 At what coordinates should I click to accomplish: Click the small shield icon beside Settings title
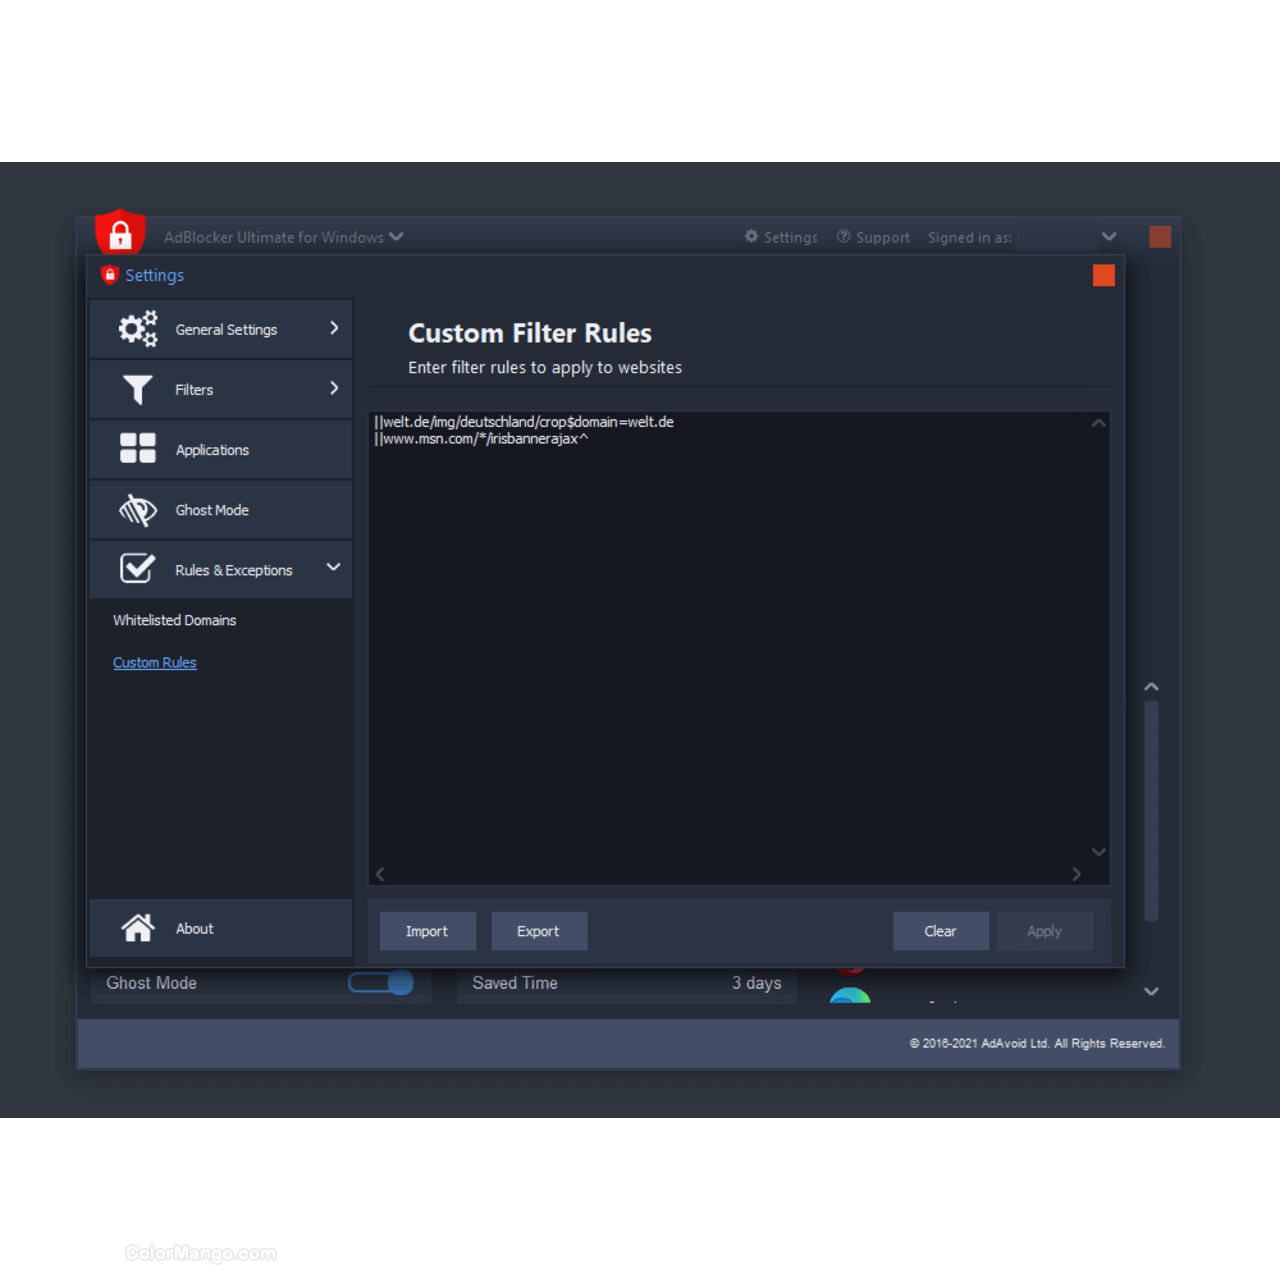(110, 274)
